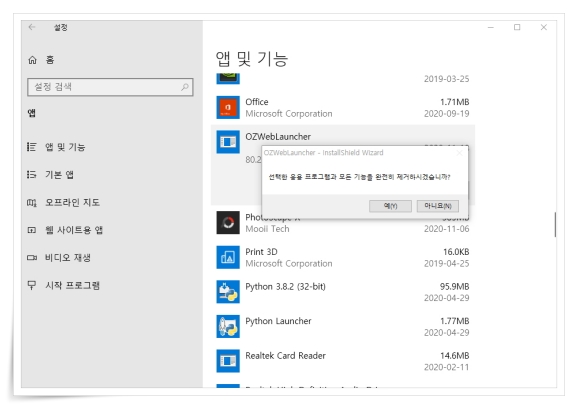Image resolution: width=578 pixels, height=409 pixels.
Task: Click Yes (예) in InstallShield dialog
Action: (390, 206)
